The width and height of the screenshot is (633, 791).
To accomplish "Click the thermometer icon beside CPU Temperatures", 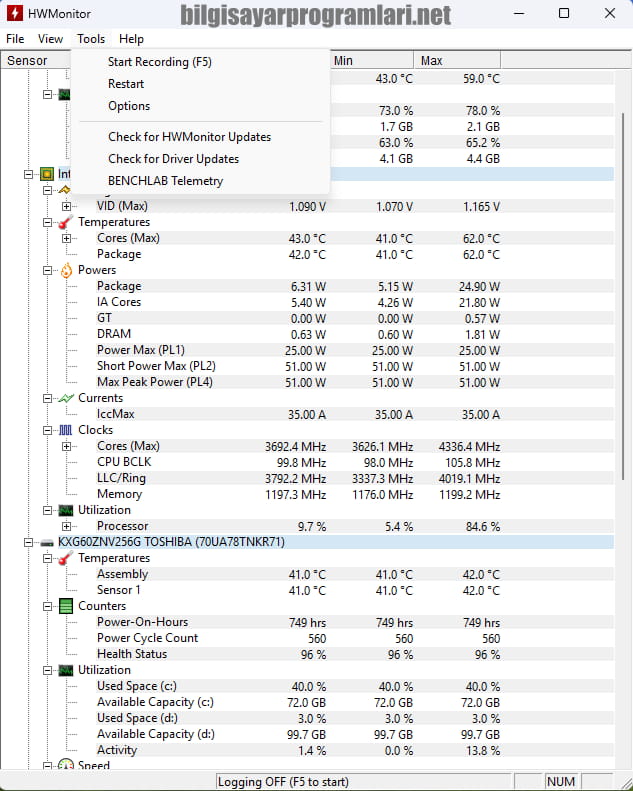I will click(66, 222).
